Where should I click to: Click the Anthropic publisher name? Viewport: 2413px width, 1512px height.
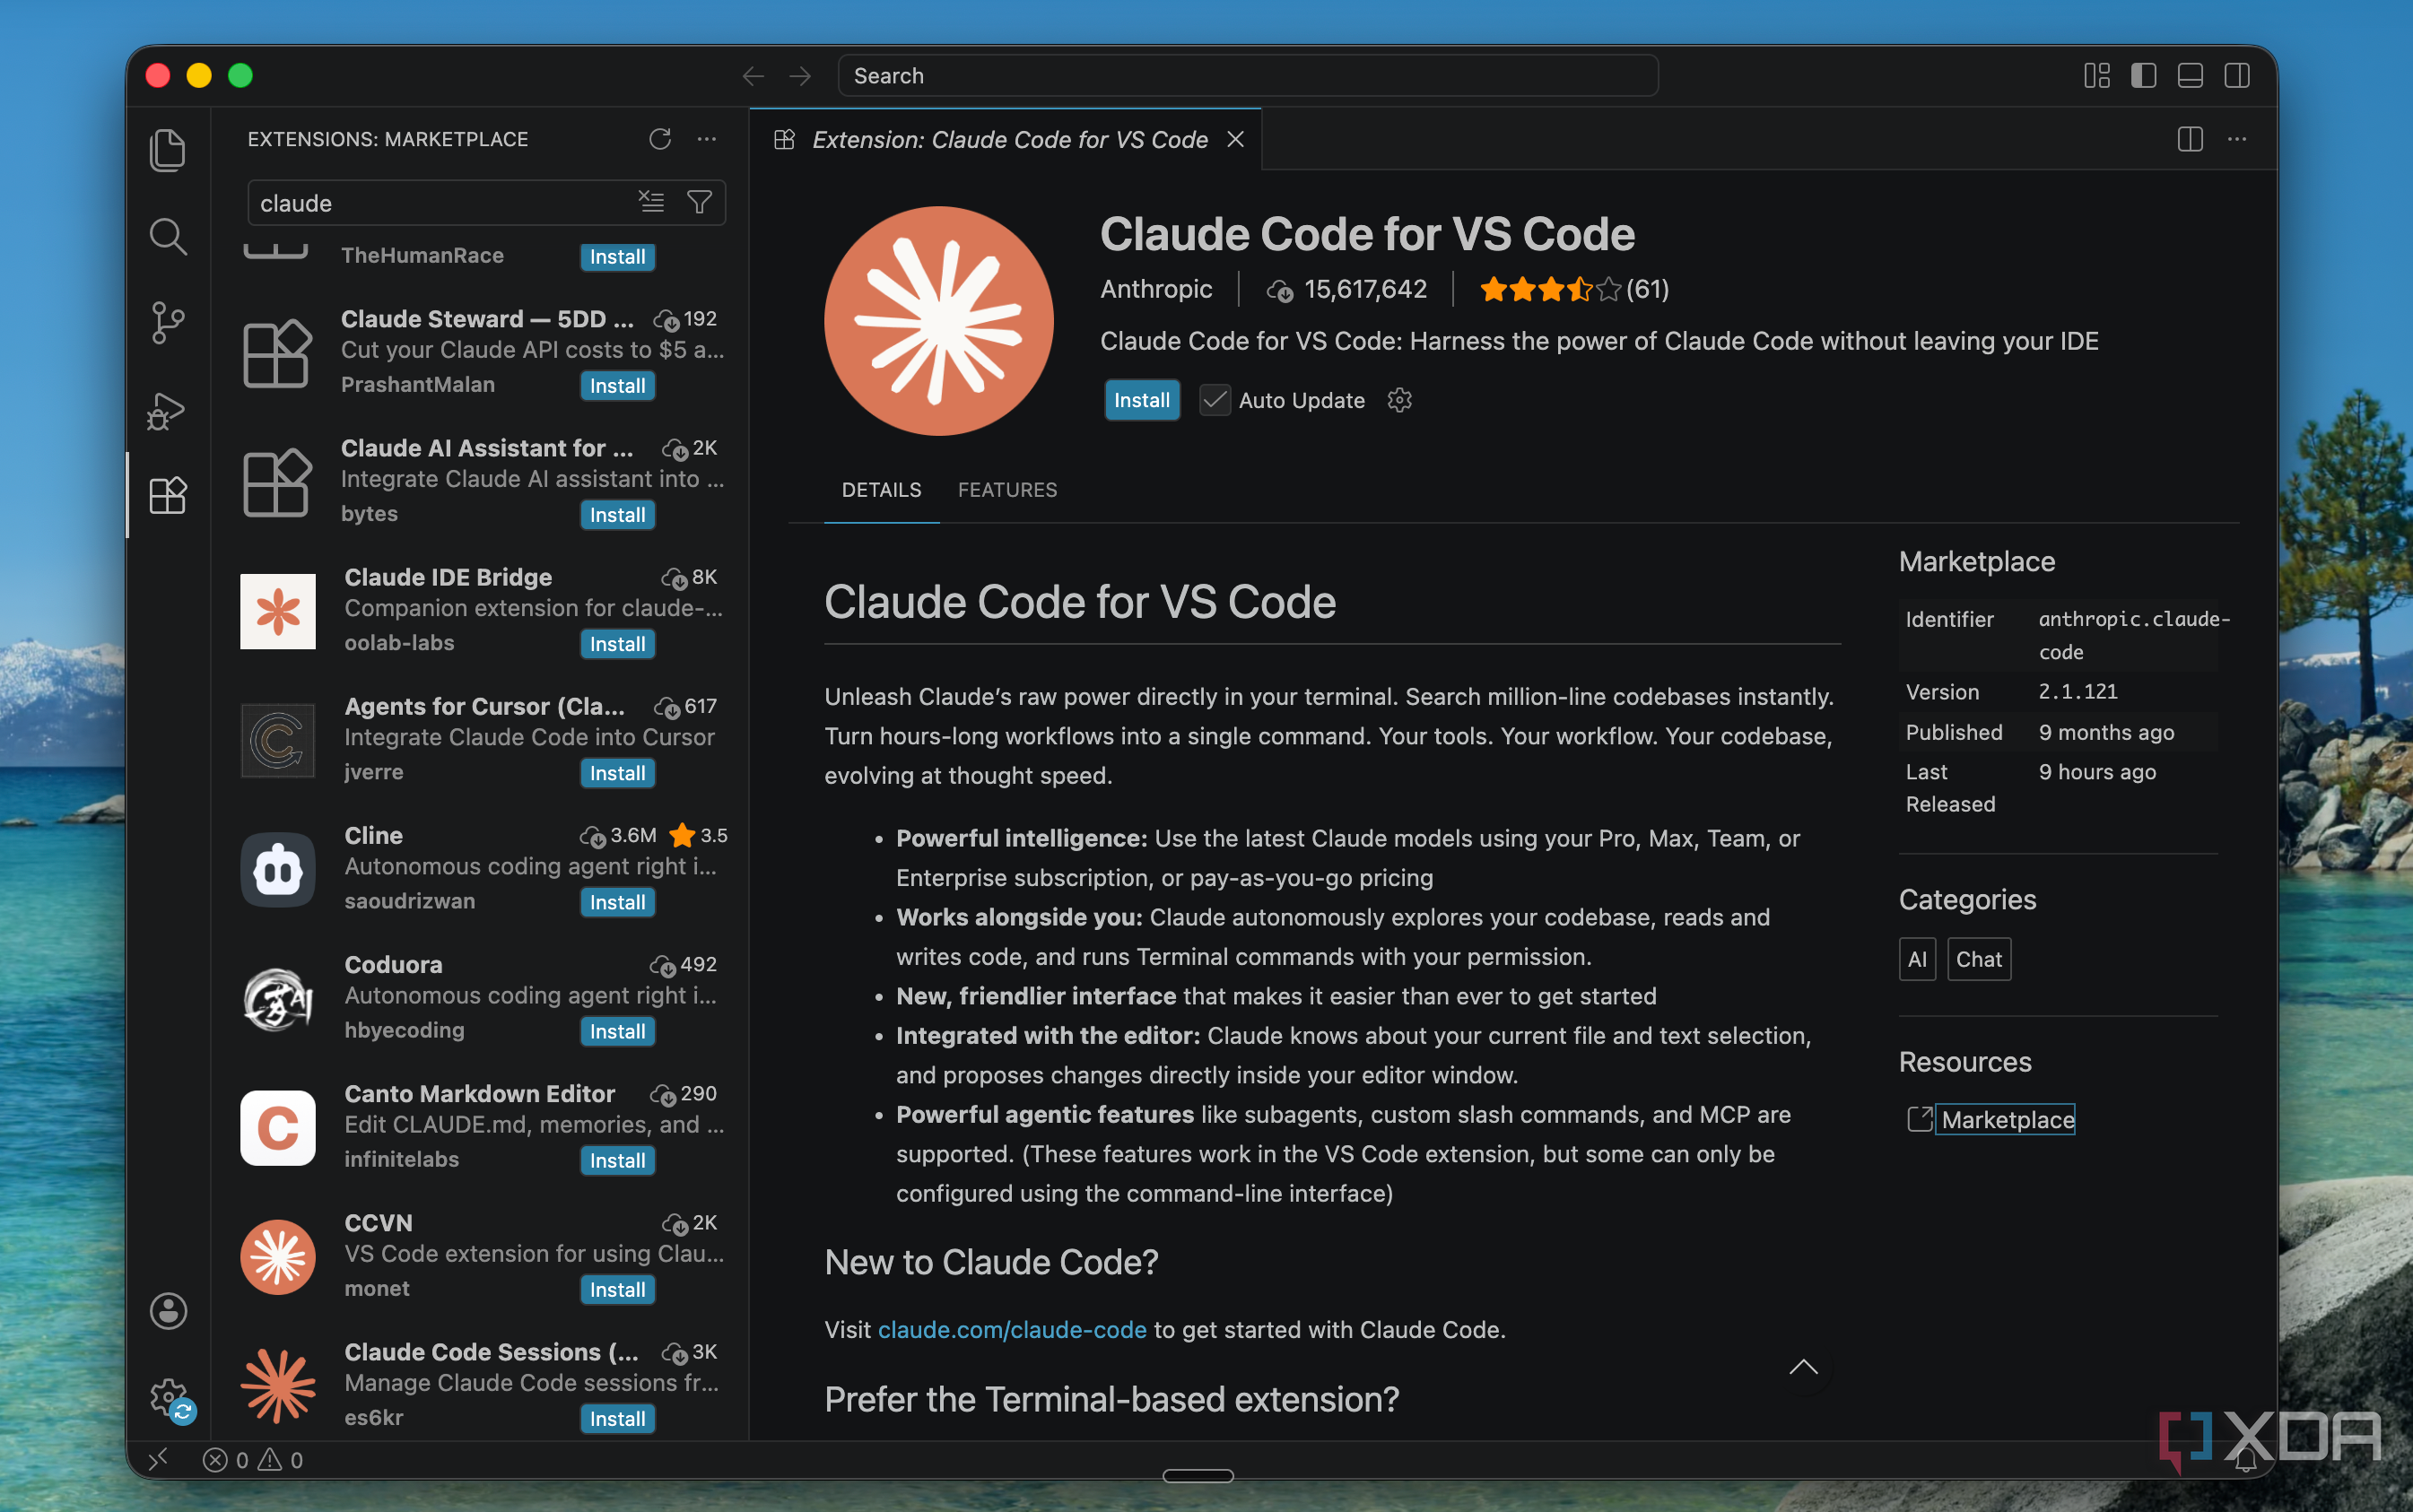pos(1156,289)
